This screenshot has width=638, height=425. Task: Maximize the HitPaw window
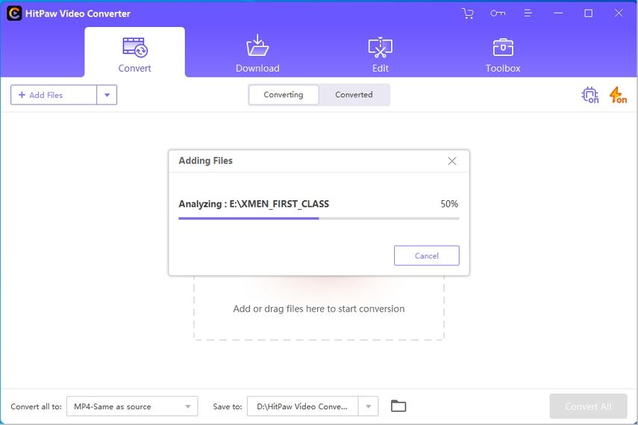[x=588, y=13]
